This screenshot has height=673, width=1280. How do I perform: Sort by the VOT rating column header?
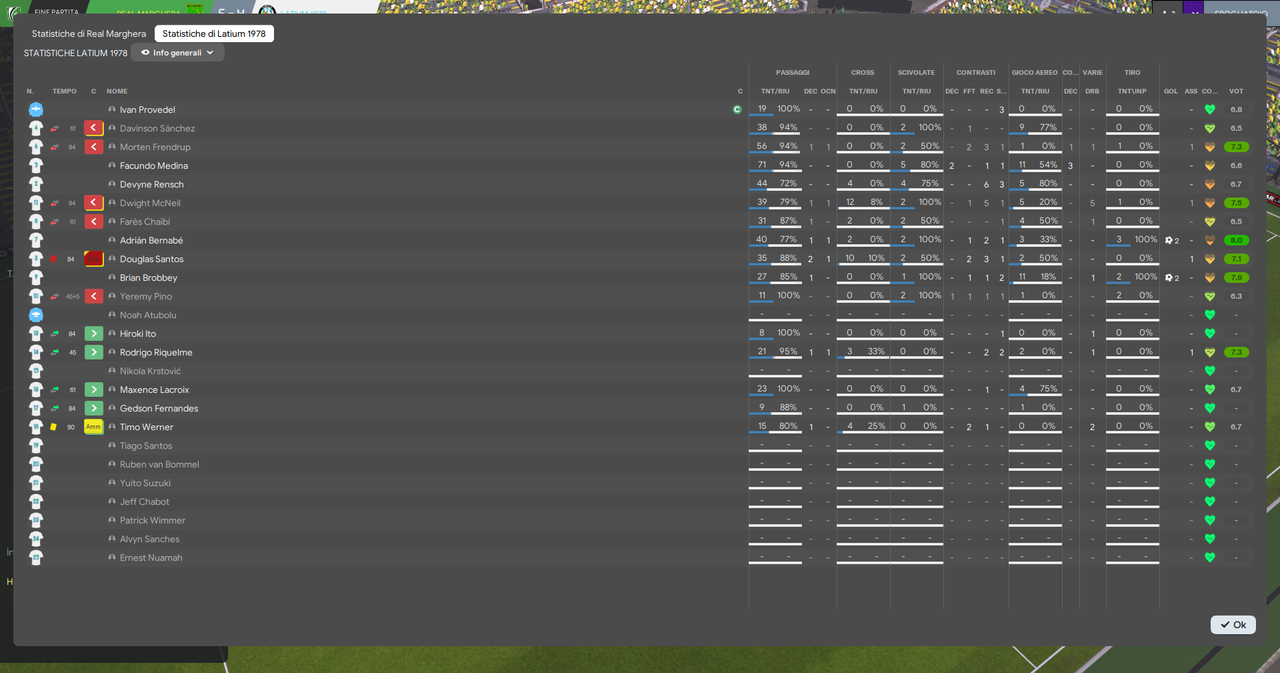click(x=1236, y=91)
